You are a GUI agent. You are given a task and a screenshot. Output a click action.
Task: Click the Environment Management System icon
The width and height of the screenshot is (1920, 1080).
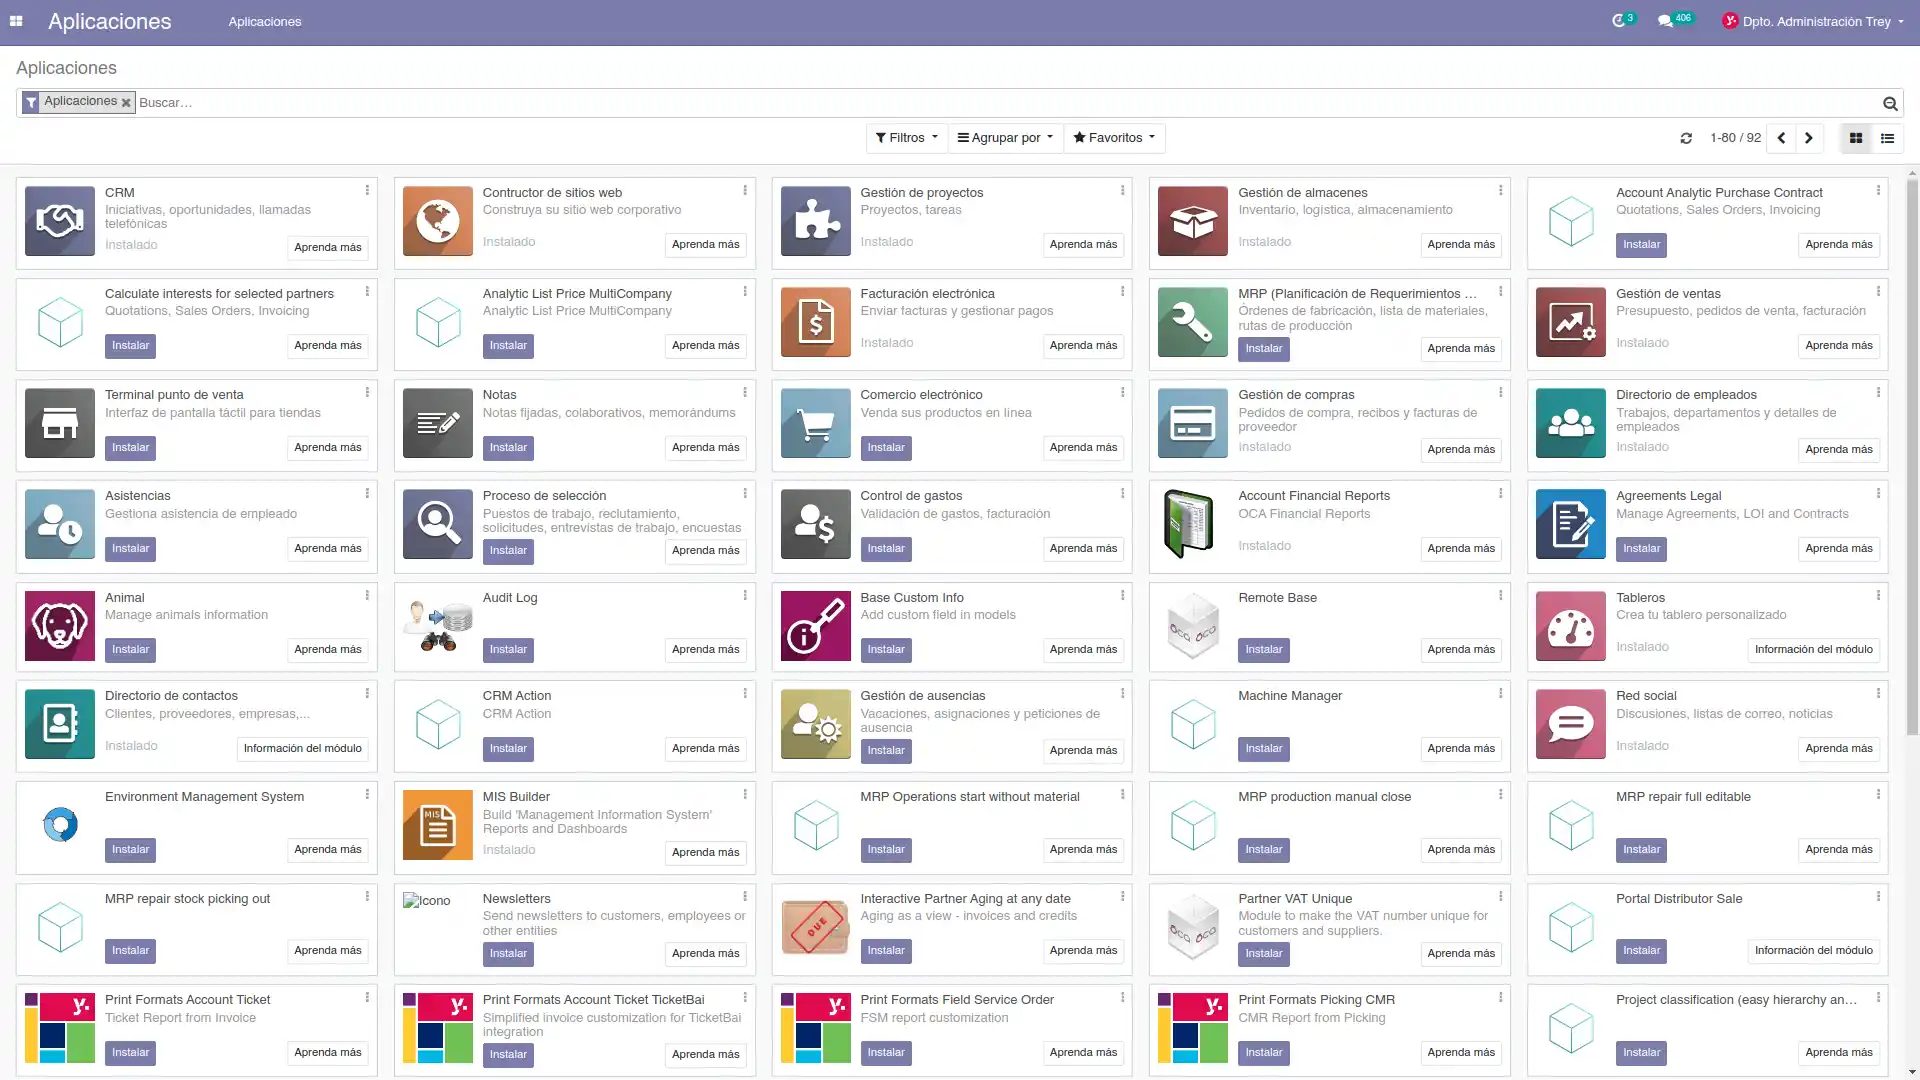[x=60, y=825]
